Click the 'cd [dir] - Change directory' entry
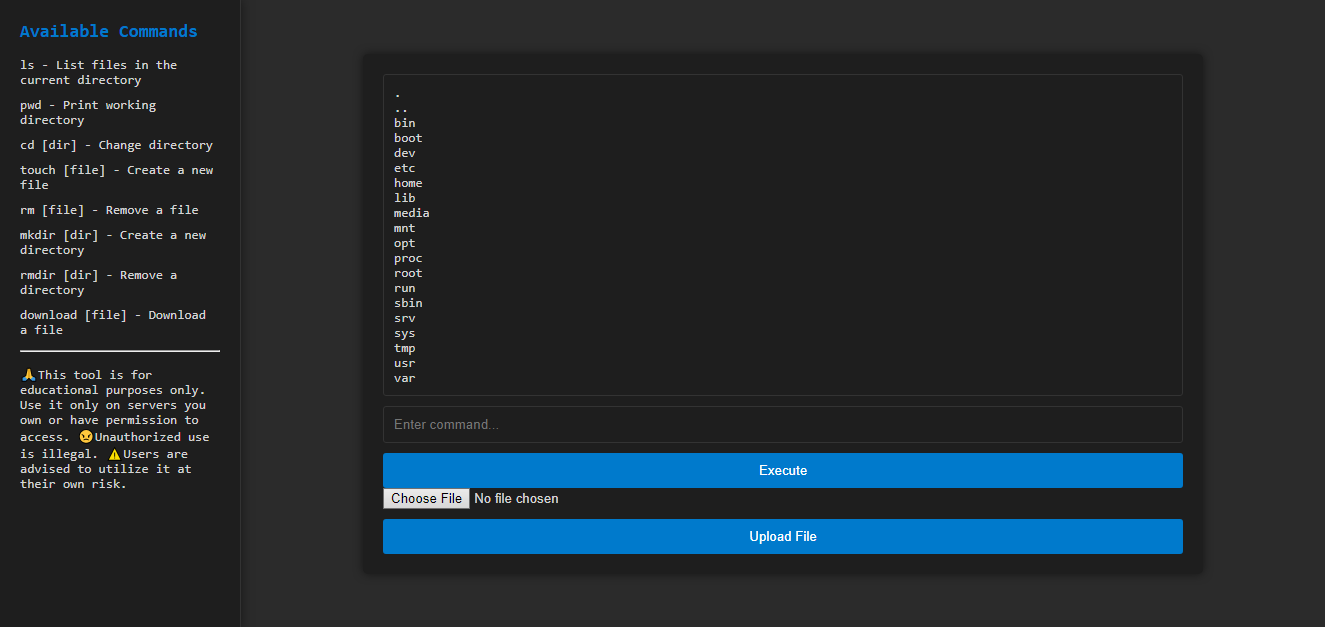The width and height of the screenshot is (1325, 627). pos(116,145)
